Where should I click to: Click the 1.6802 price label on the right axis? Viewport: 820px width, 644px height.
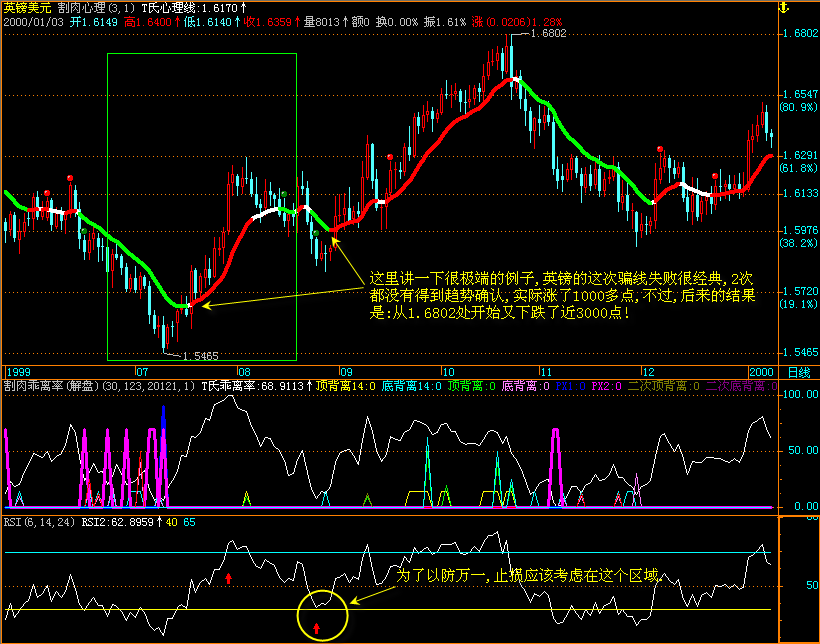[x=799, y=33]
